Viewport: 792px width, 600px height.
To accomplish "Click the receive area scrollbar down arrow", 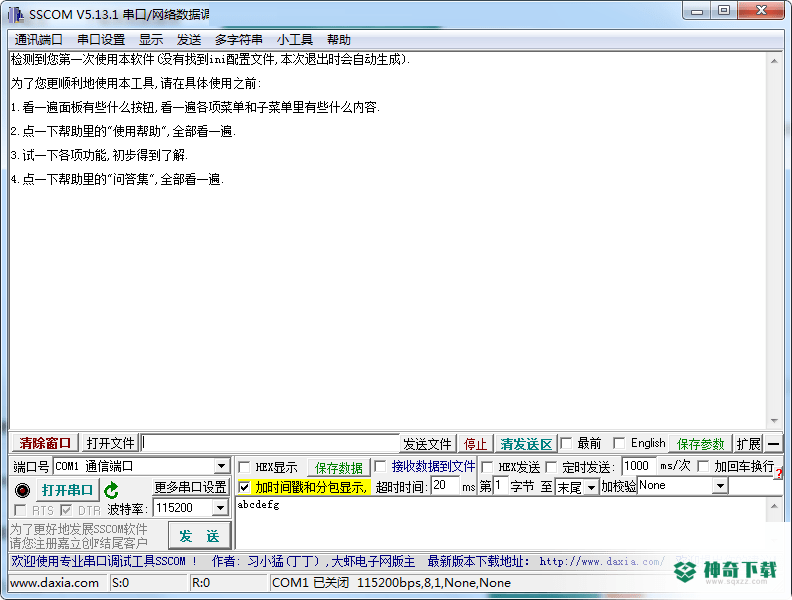I will coord(774,421).
